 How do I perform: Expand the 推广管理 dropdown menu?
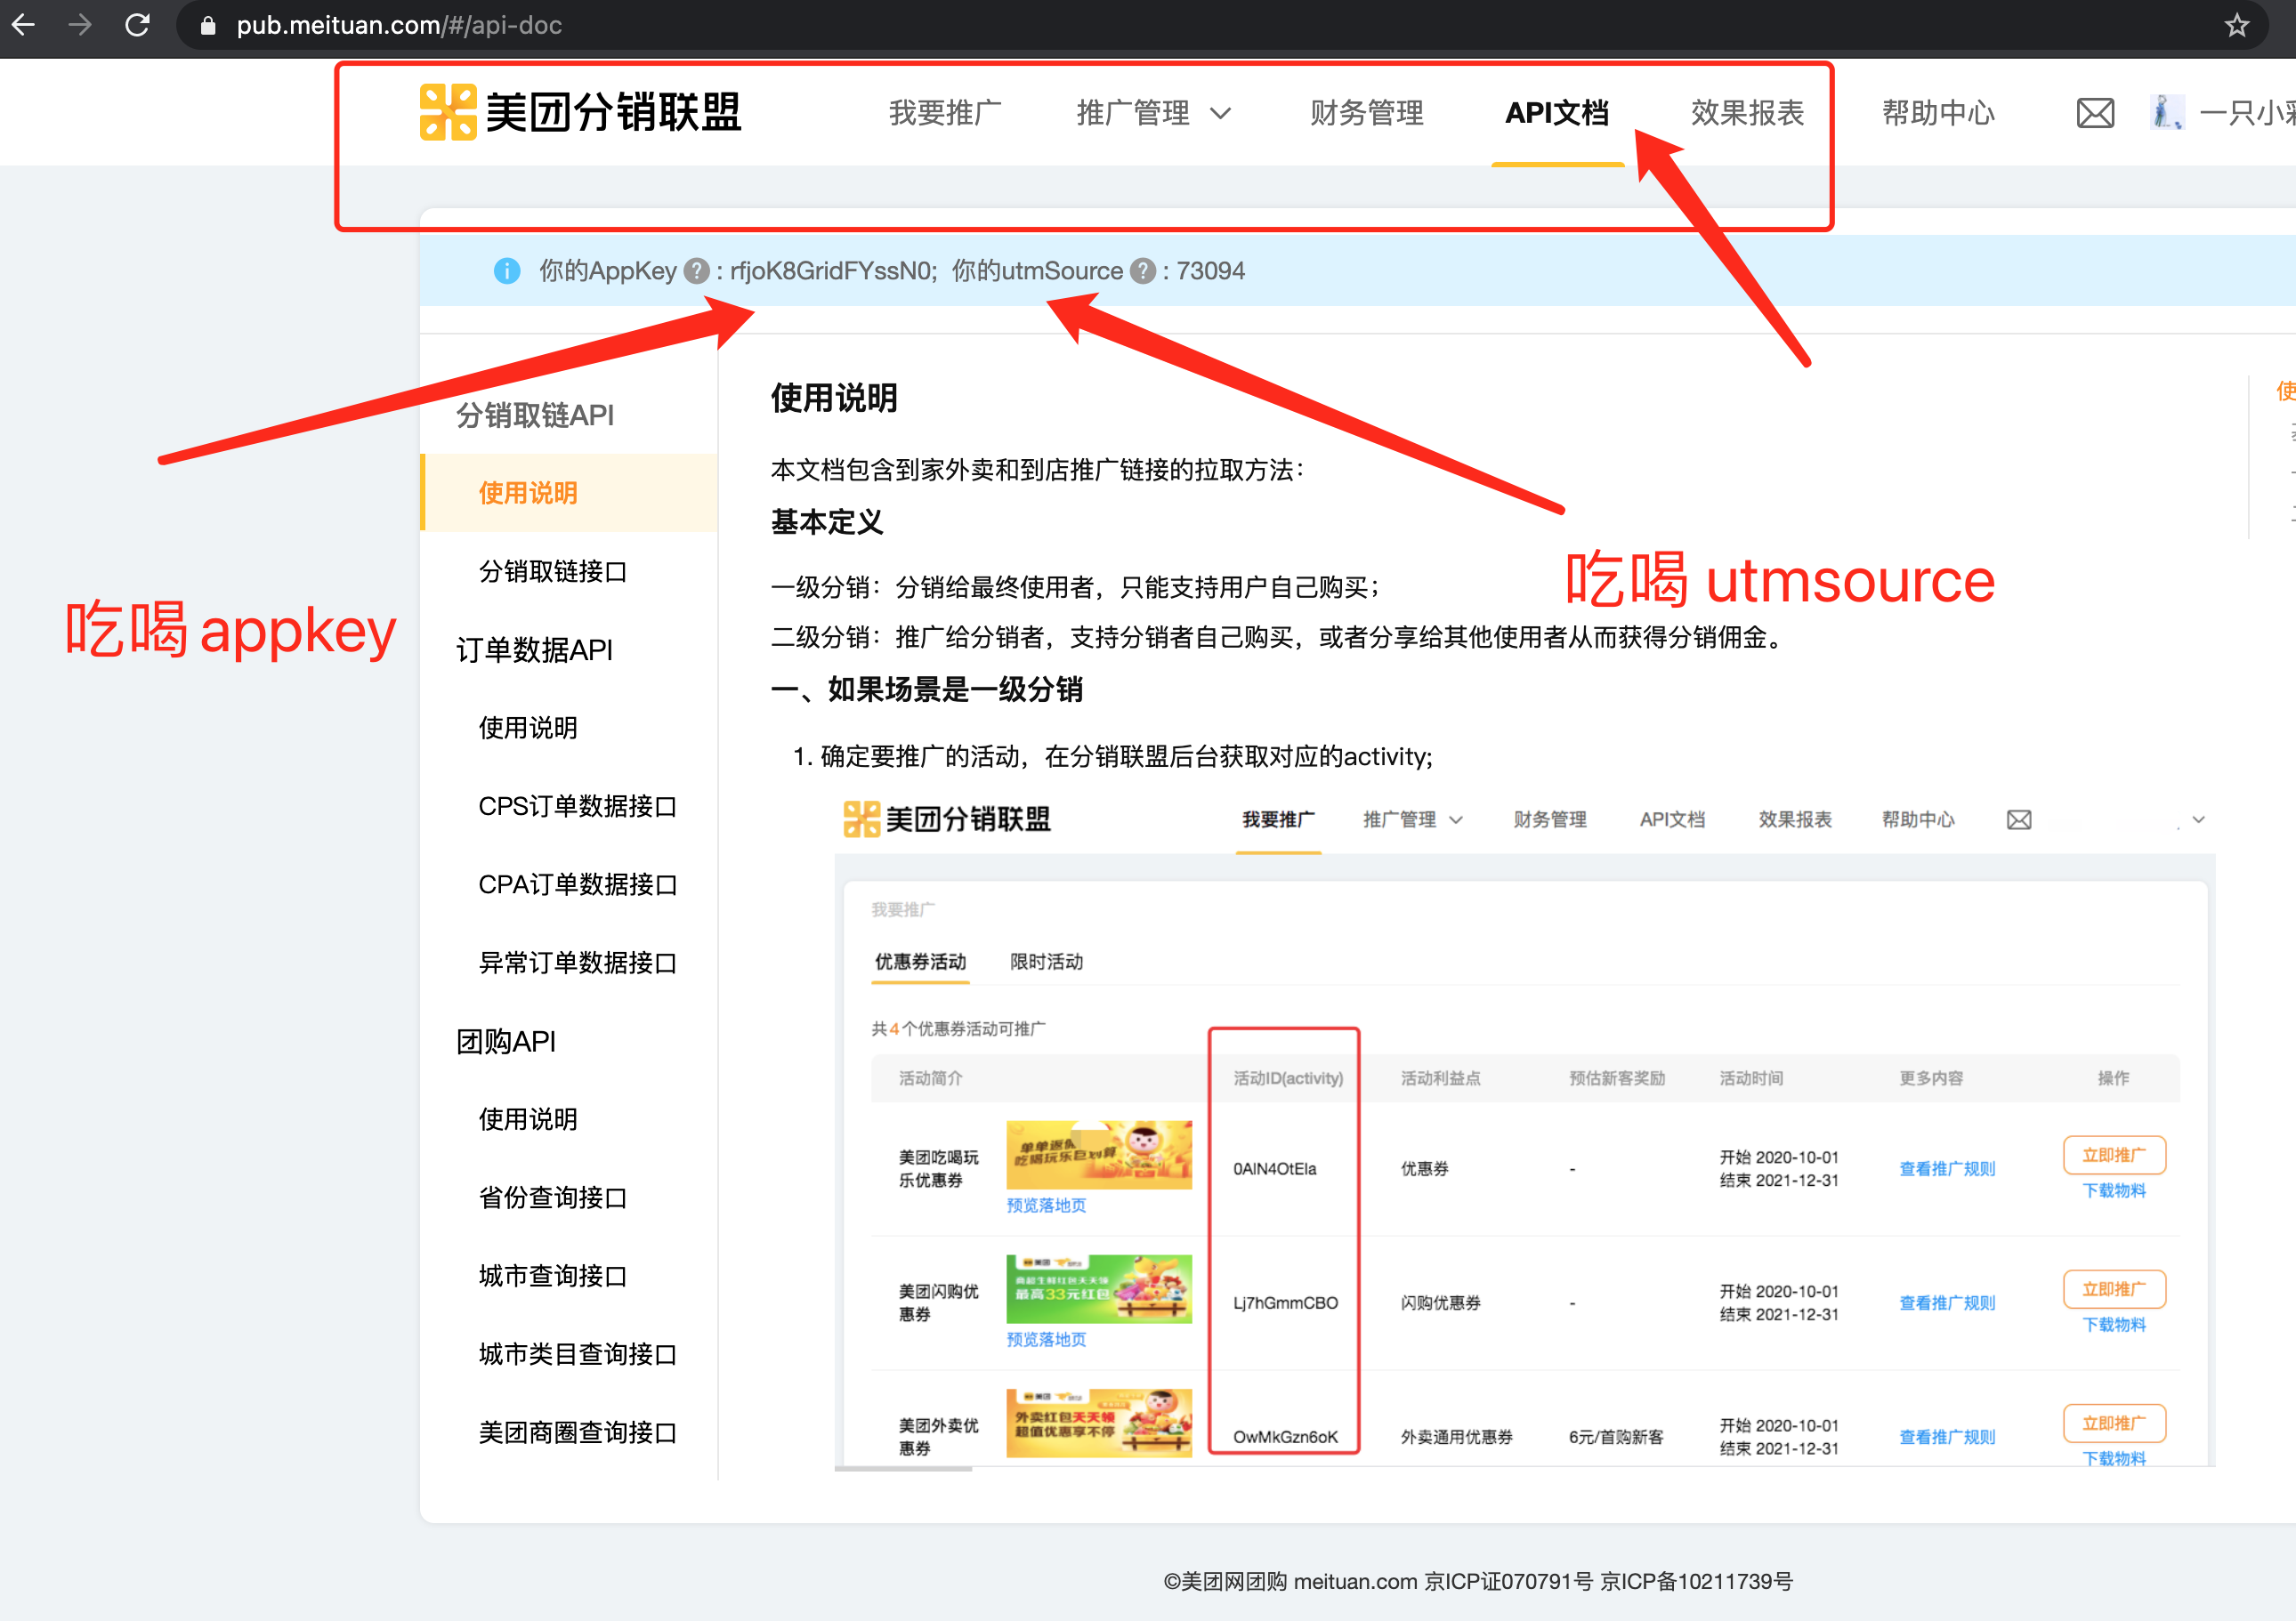point(1153,113)
